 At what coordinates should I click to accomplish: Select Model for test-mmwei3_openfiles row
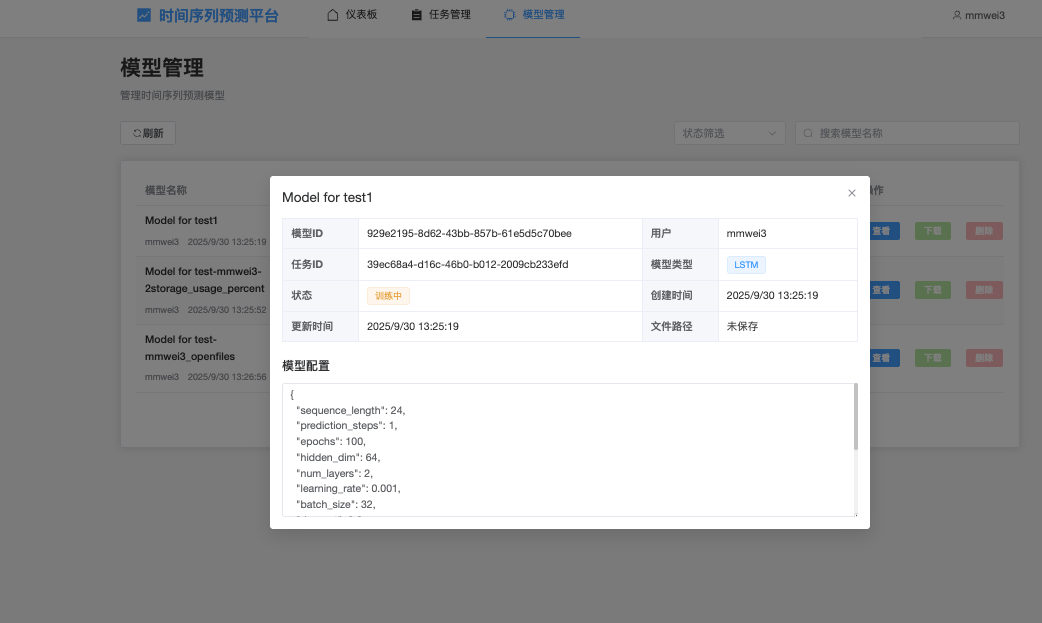[x=190, y=348]
